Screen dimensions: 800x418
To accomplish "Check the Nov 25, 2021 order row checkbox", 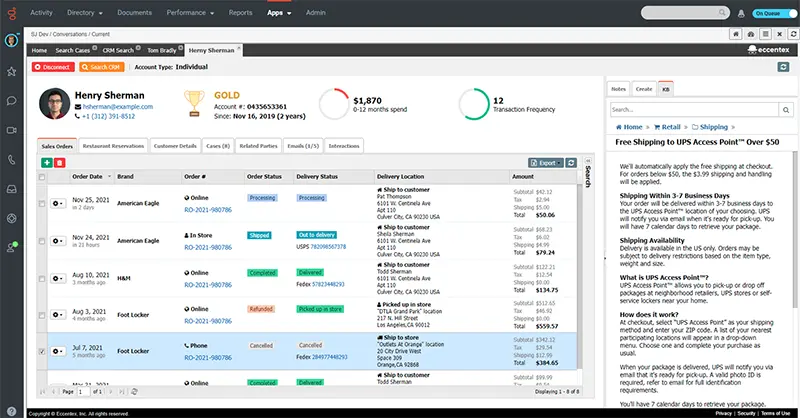I will coord(42,203).
